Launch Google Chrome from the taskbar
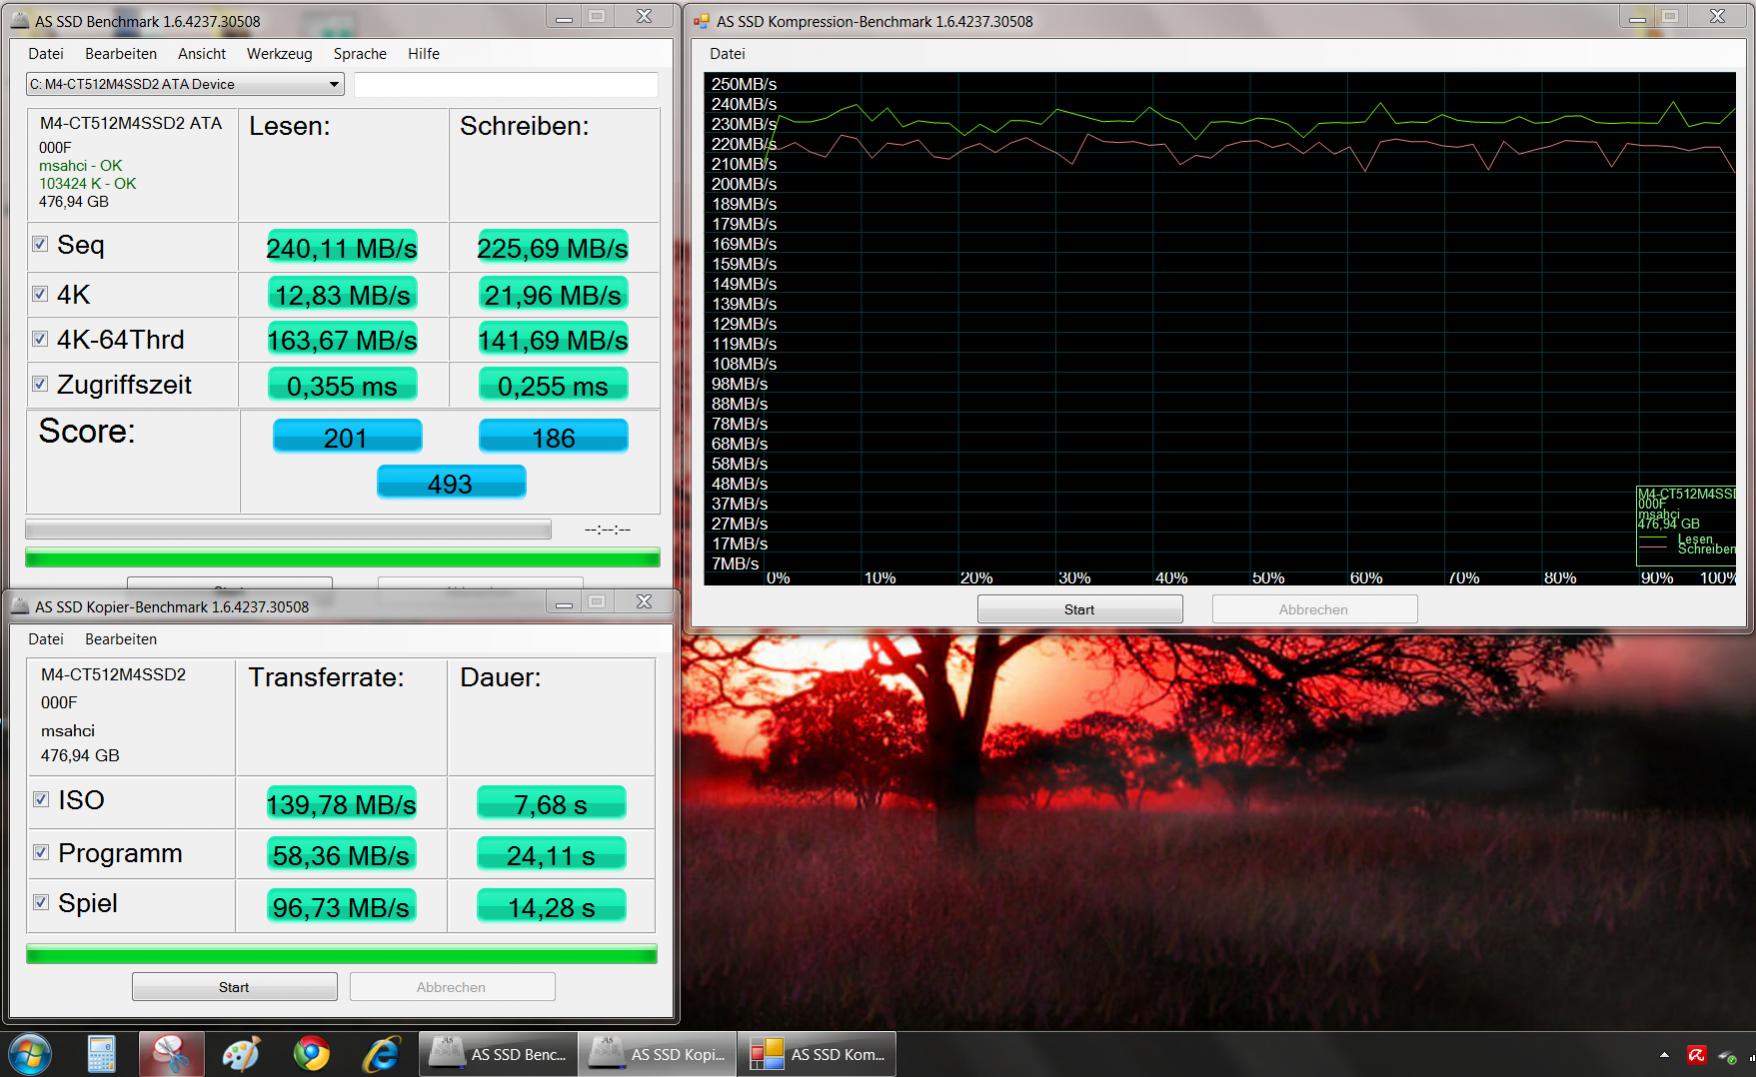This screenshot has width=1756, height=1077. [312, 1054]
